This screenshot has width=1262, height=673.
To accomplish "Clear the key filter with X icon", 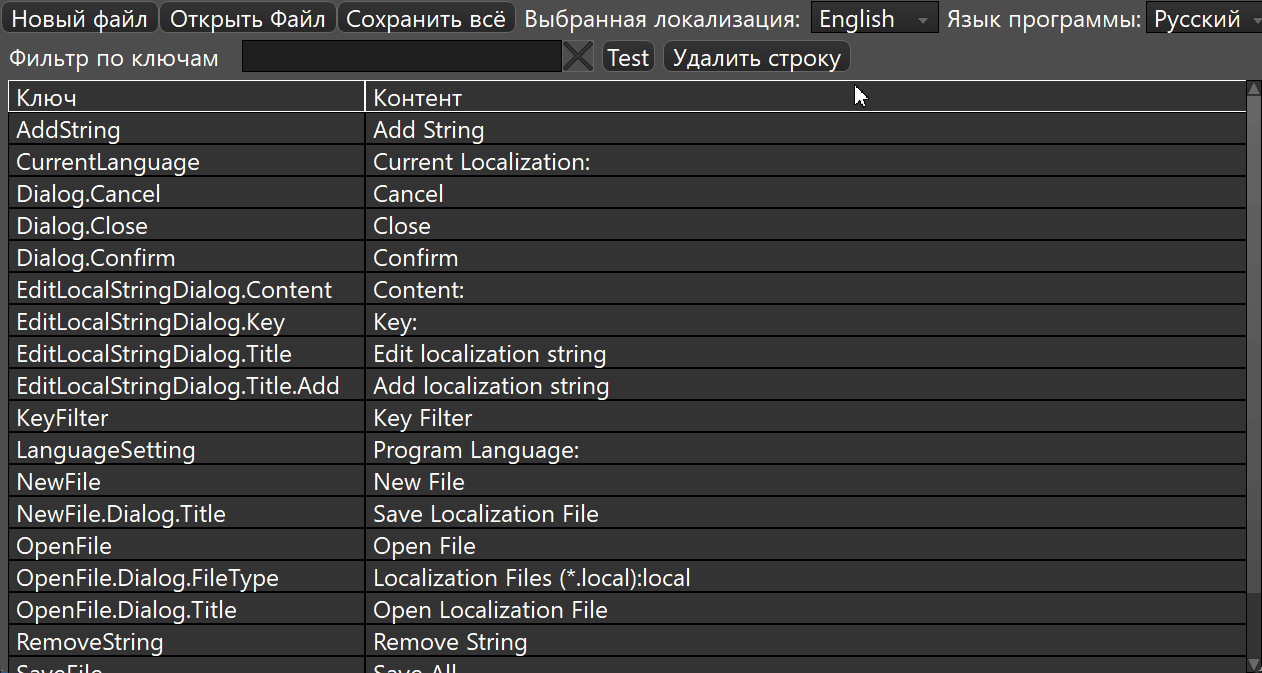I will [578, 57].
